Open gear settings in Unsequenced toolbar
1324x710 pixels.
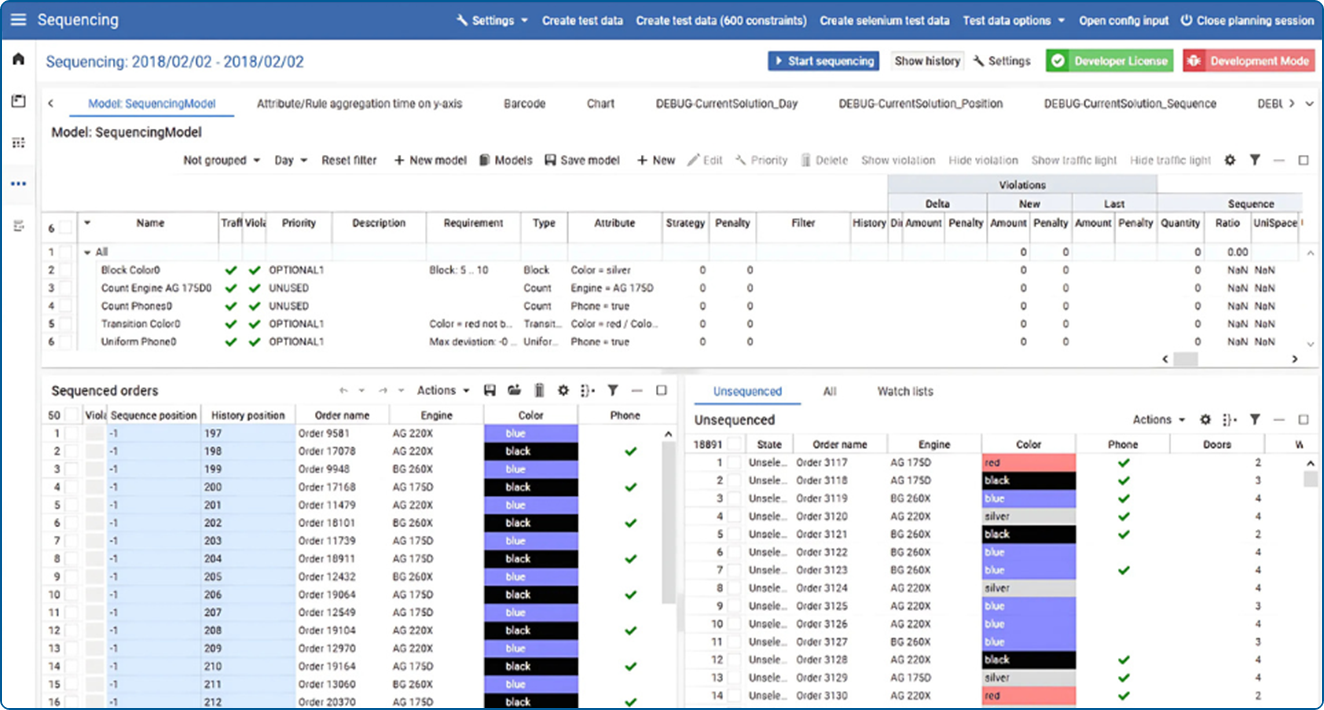1205,420
